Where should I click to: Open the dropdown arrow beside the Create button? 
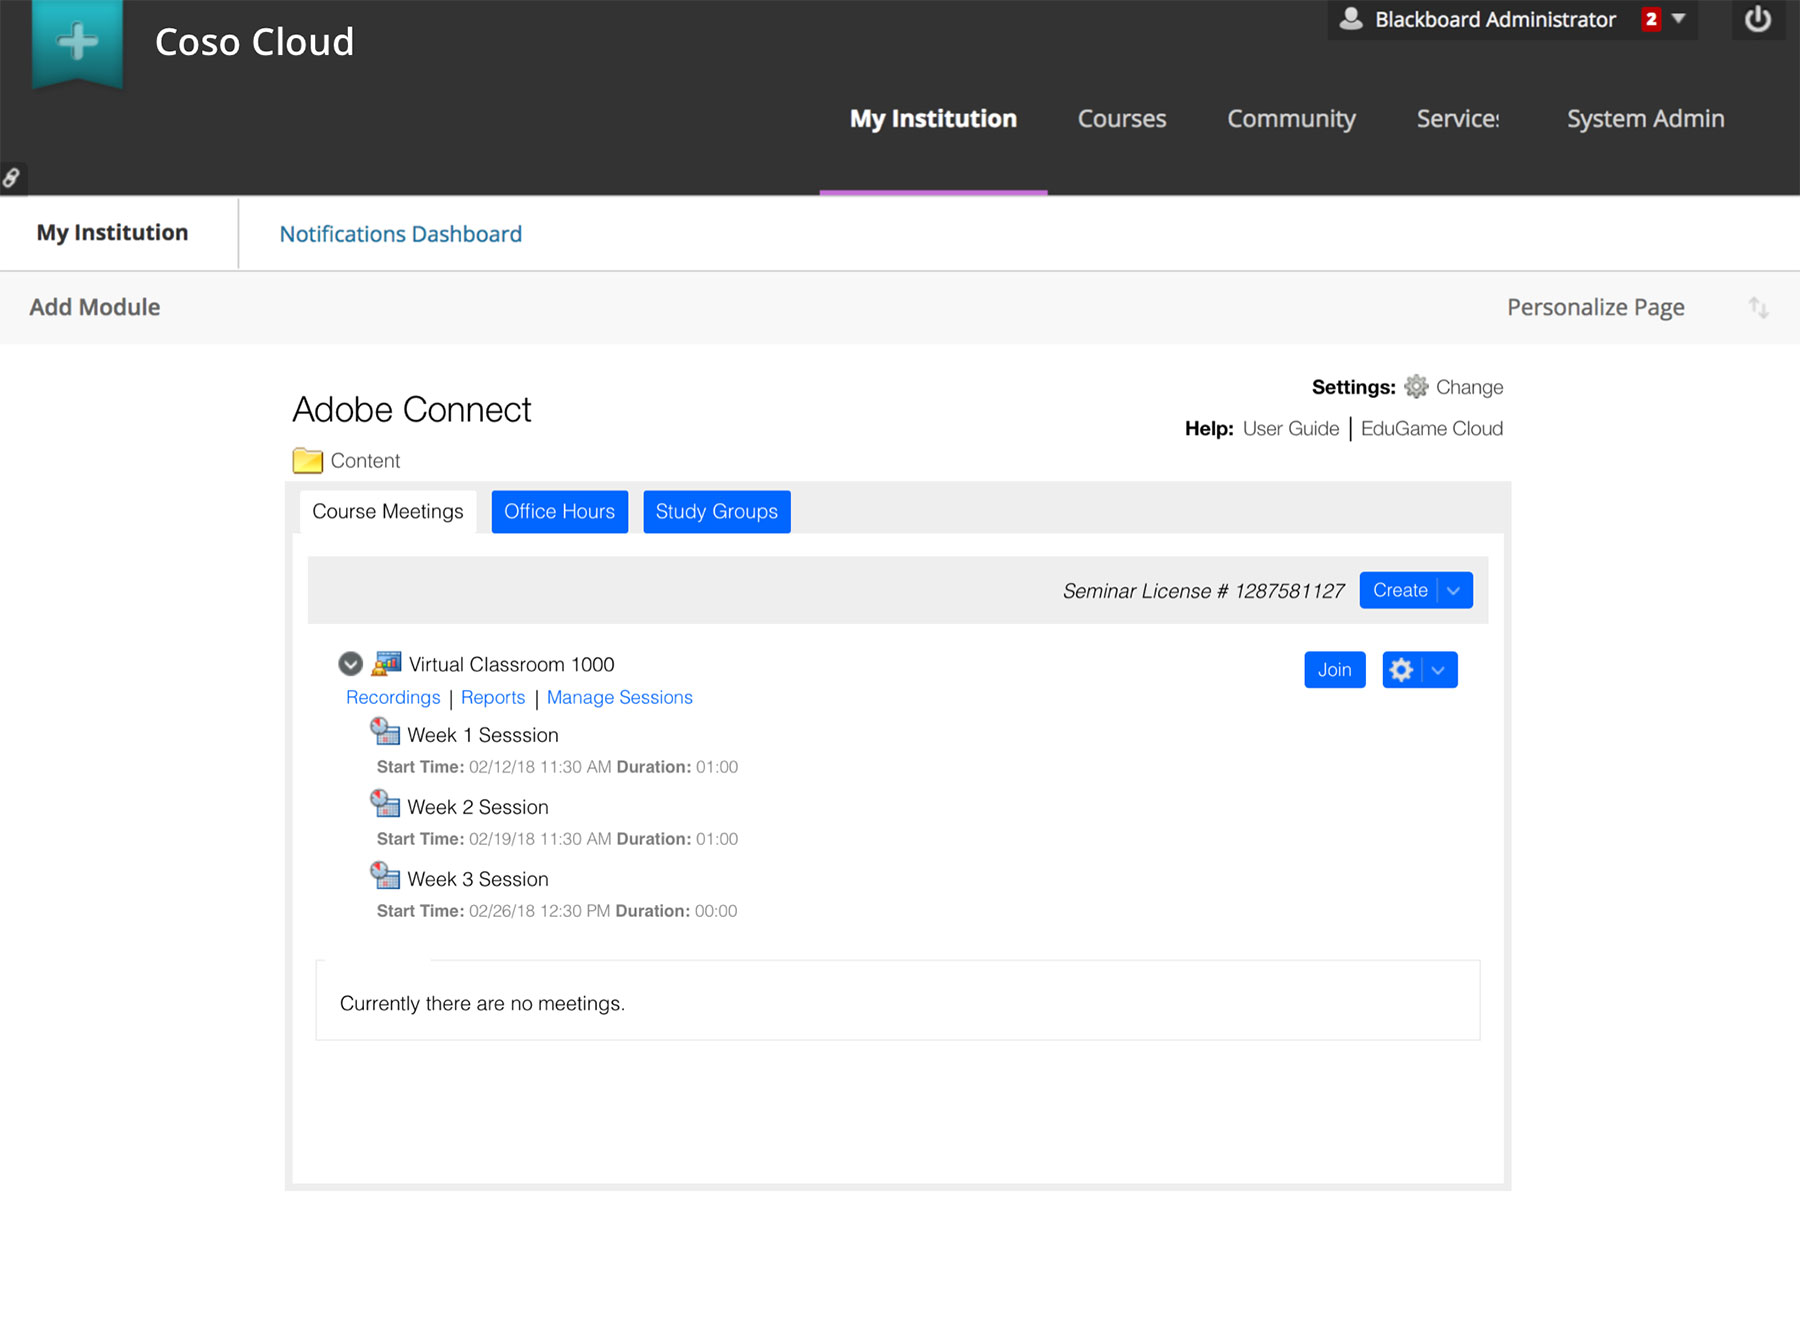(1454, 591)
